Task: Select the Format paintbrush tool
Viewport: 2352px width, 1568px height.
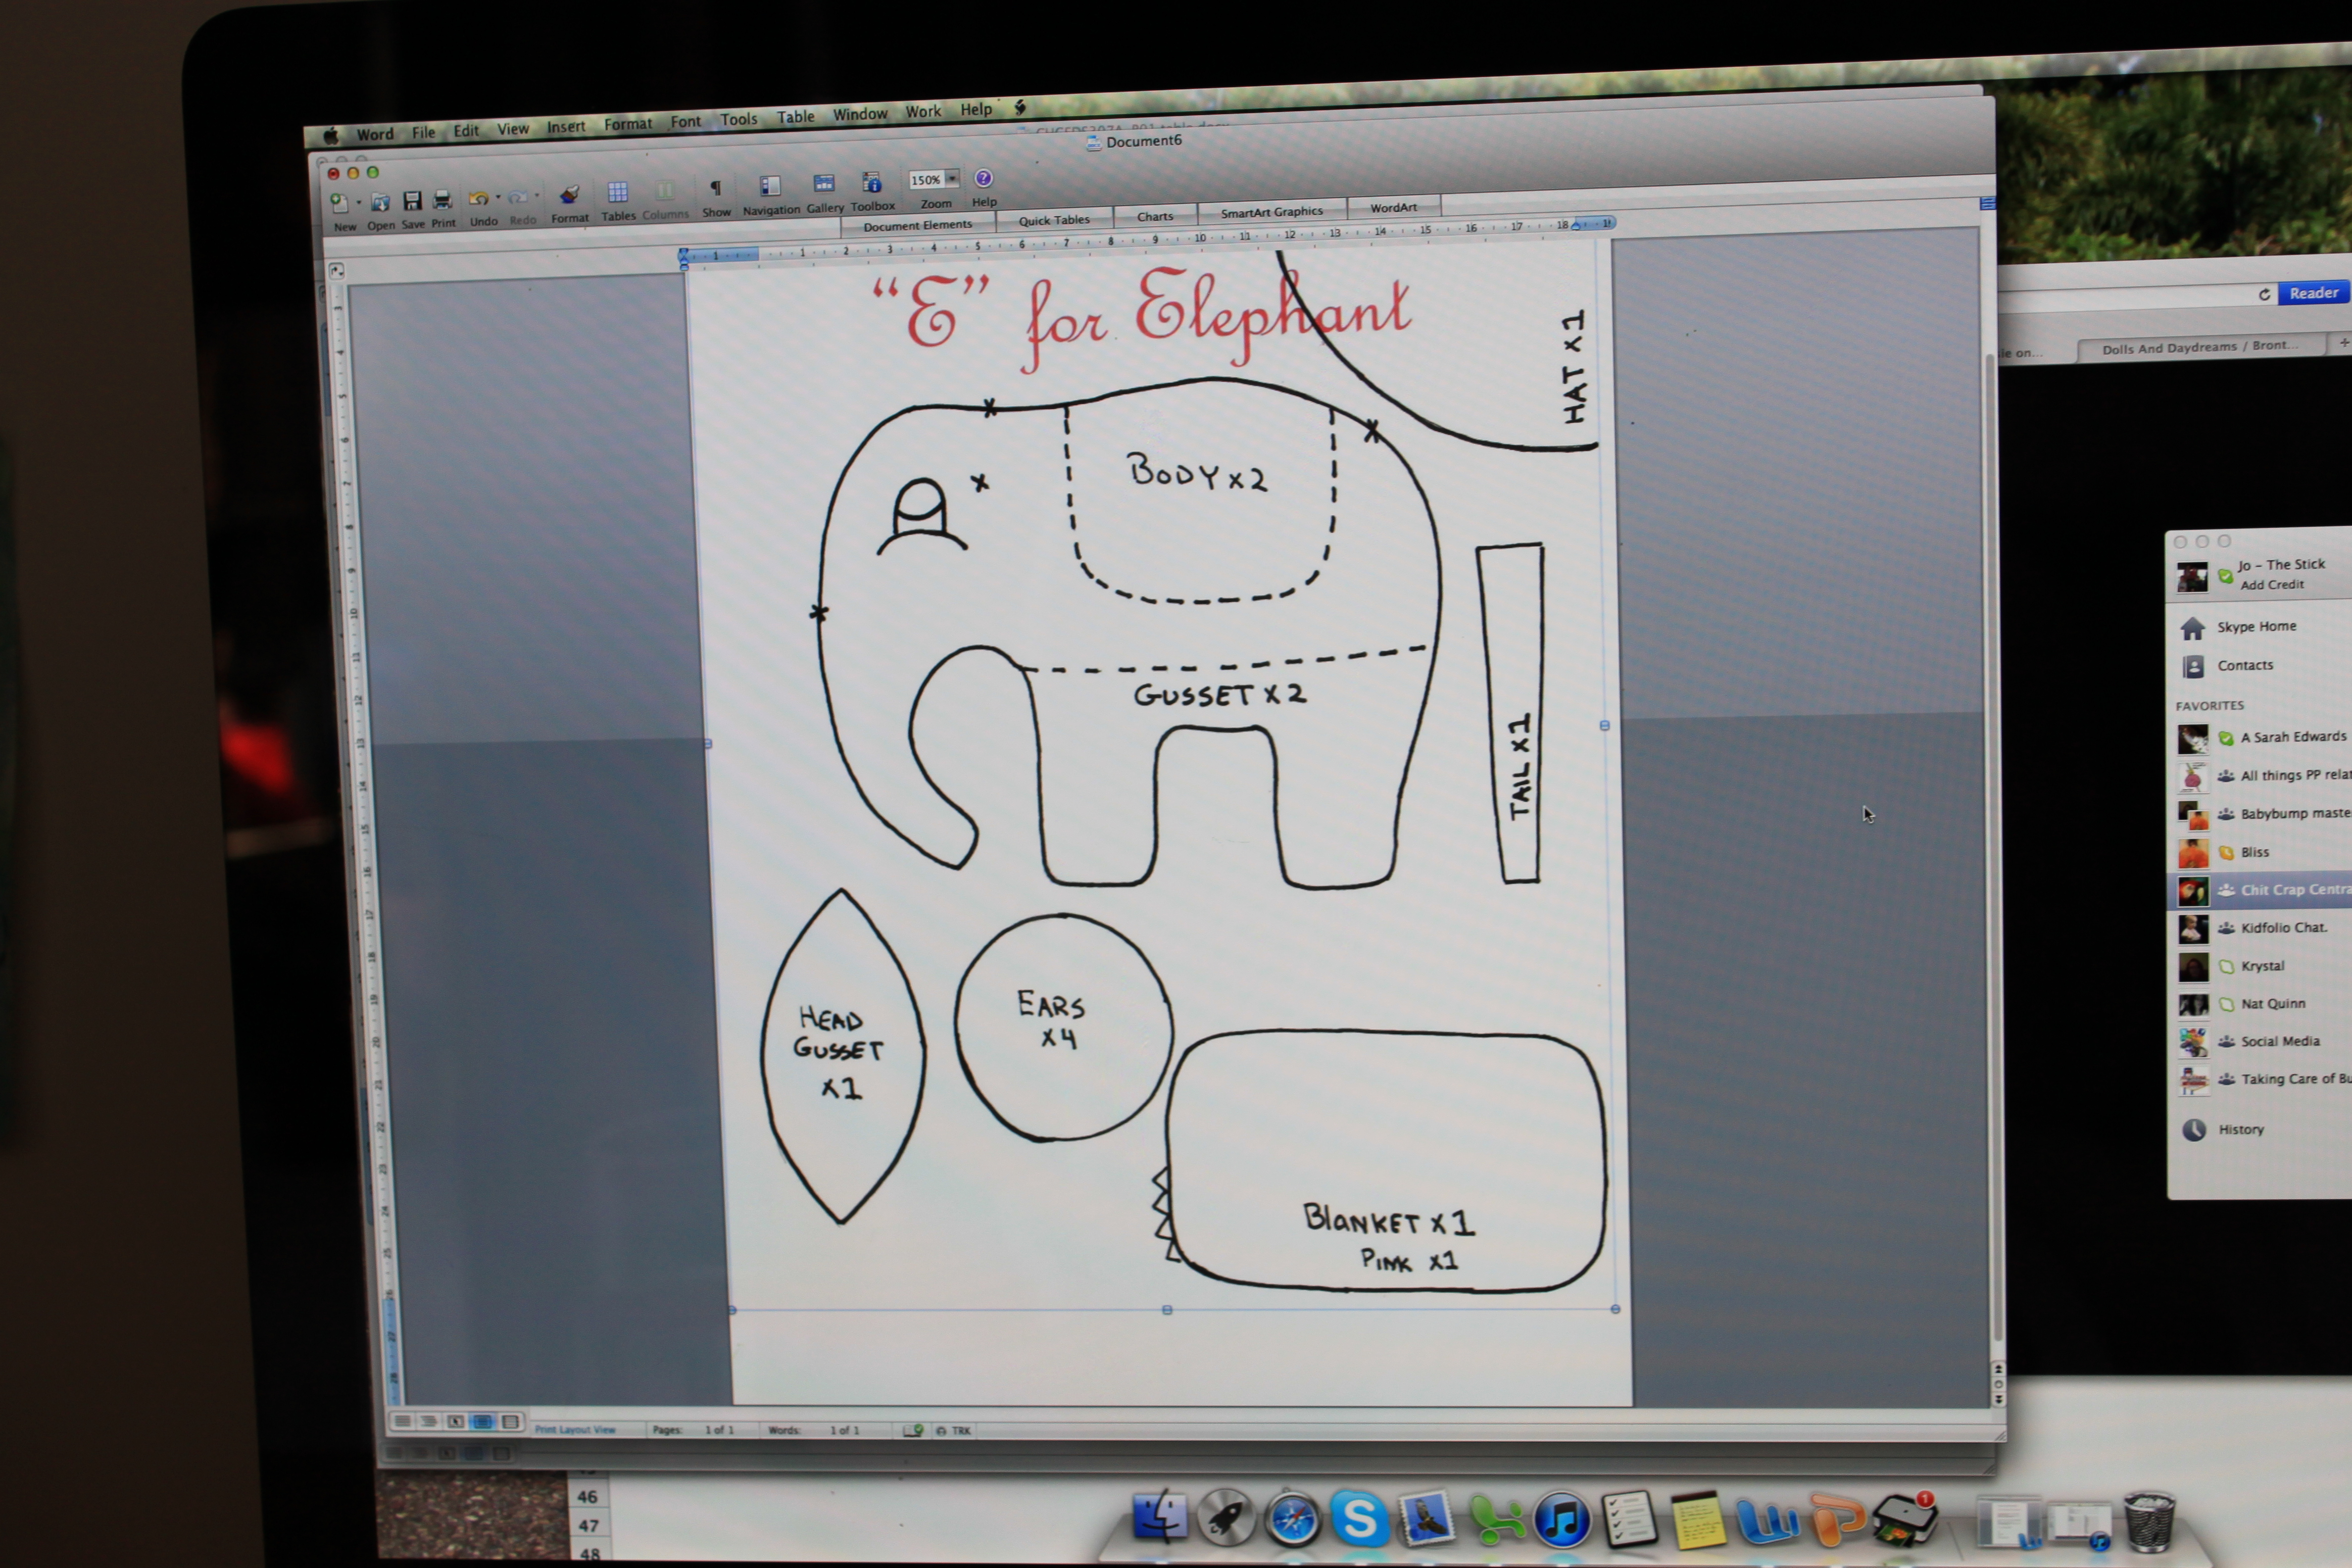Action: 569,195
